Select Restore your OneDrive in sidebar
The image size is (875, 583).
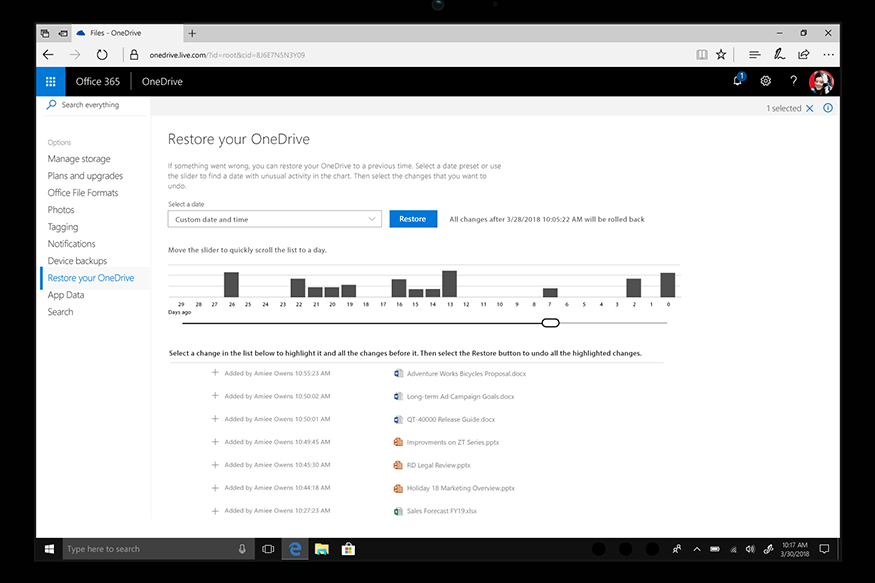91,278
